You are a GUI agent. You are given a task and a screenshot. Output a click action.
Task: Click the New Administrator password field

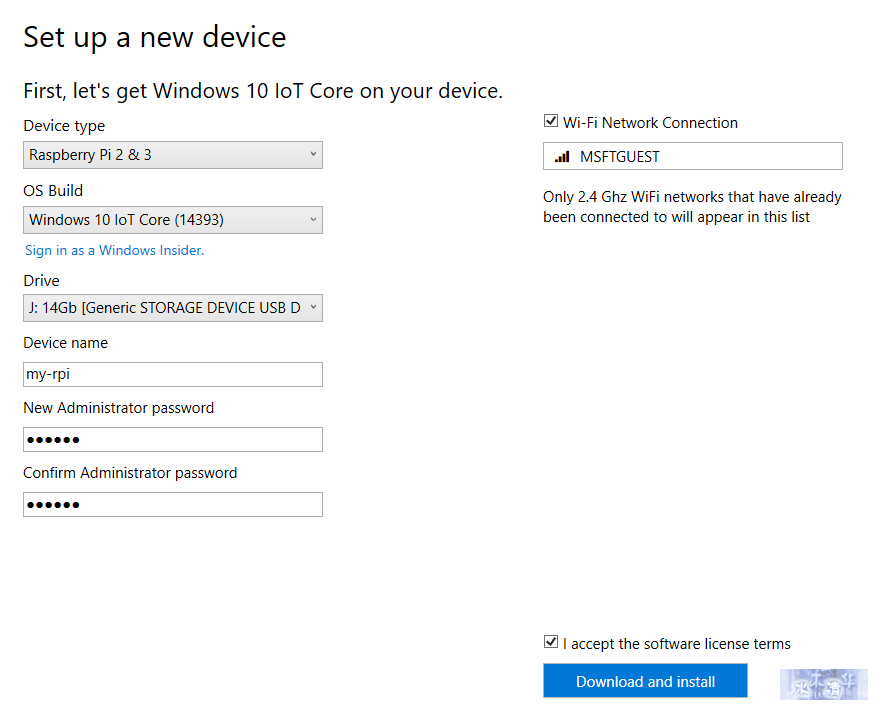pos(173,439)
